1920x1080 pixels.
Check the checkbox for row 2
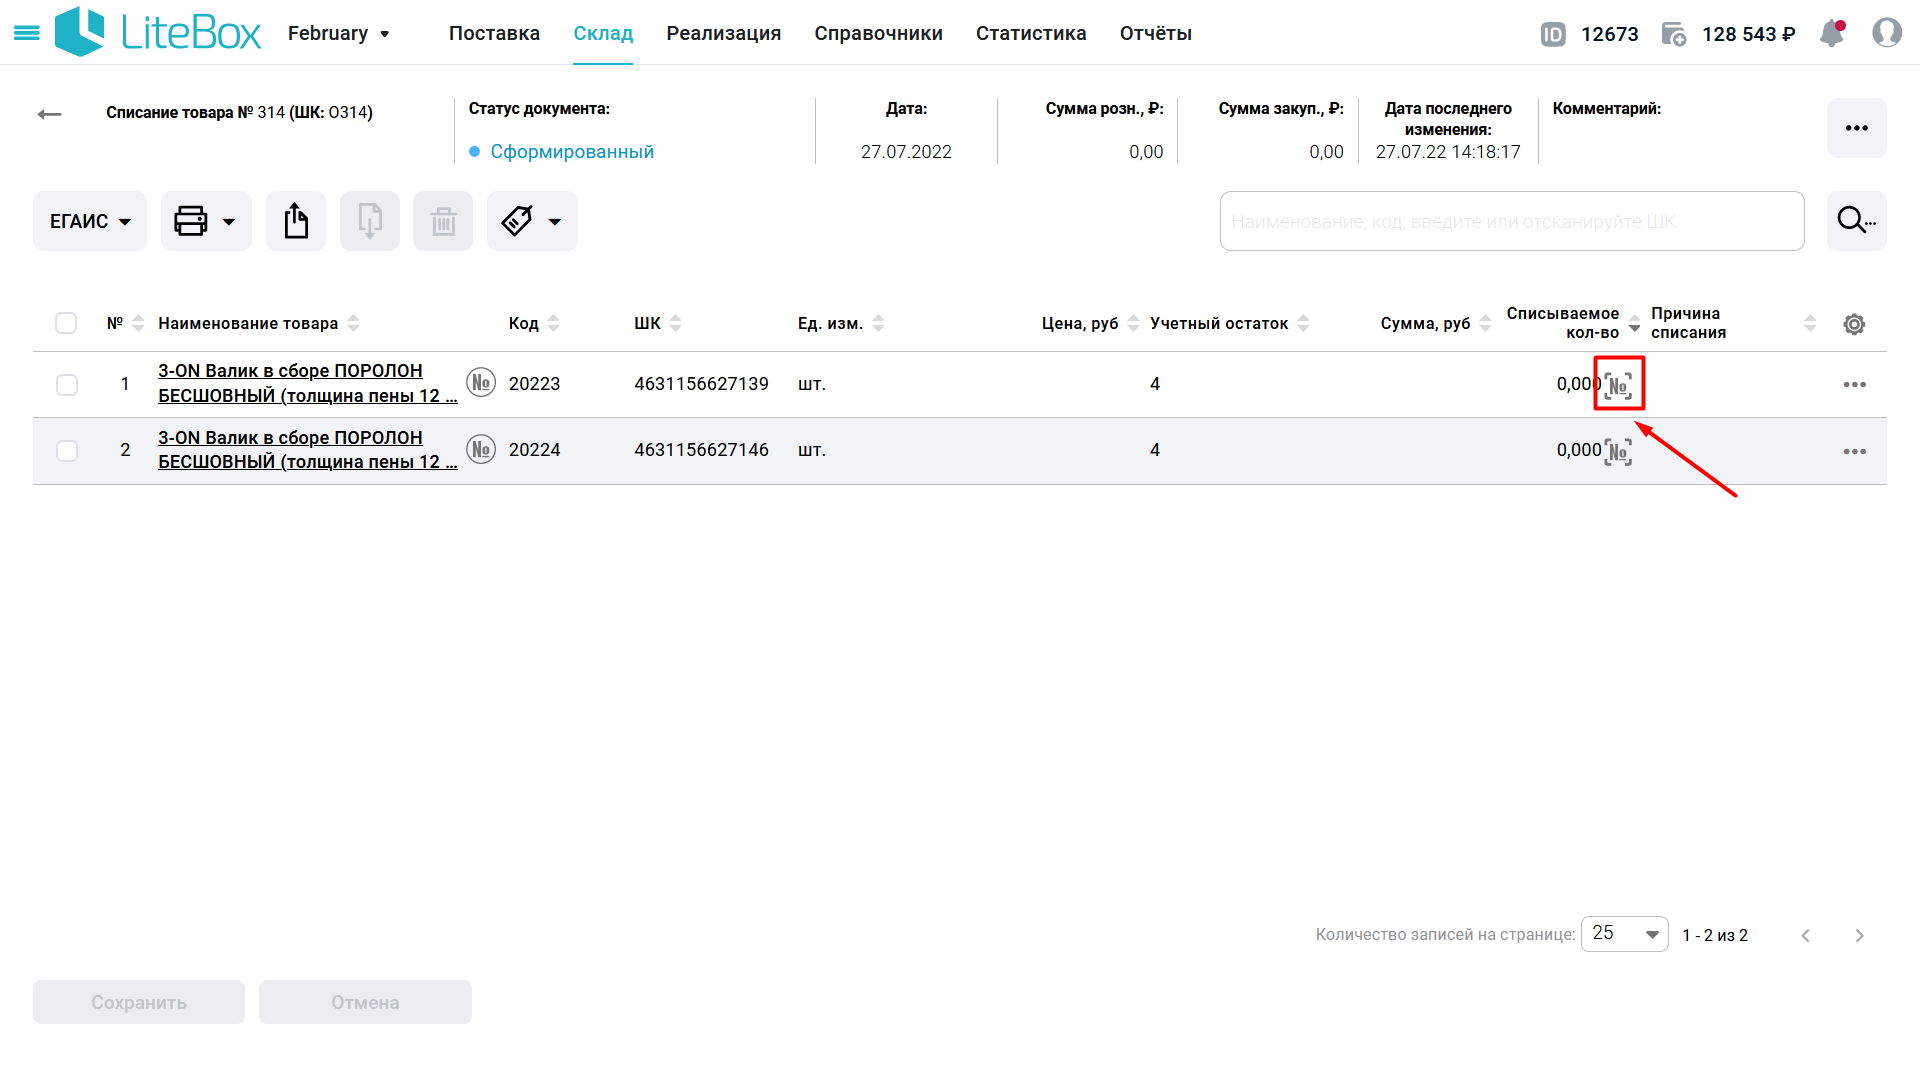pos(67,451)
